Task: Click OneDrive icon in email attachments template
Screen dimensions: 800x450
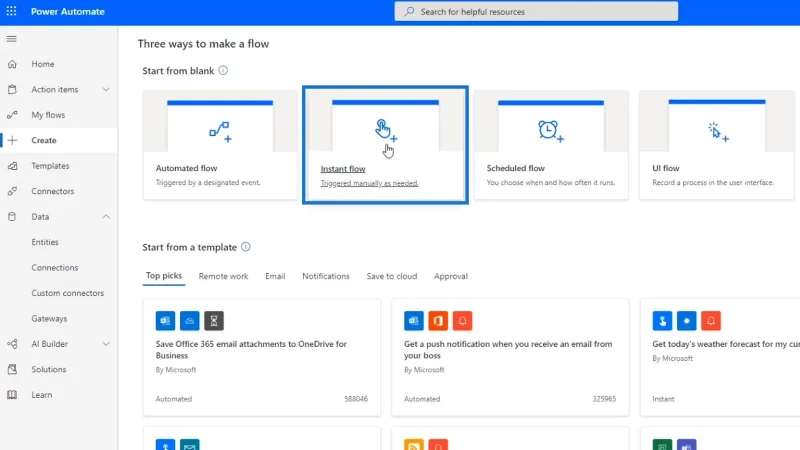Action: pyautogui.click(x=189, y=321)
